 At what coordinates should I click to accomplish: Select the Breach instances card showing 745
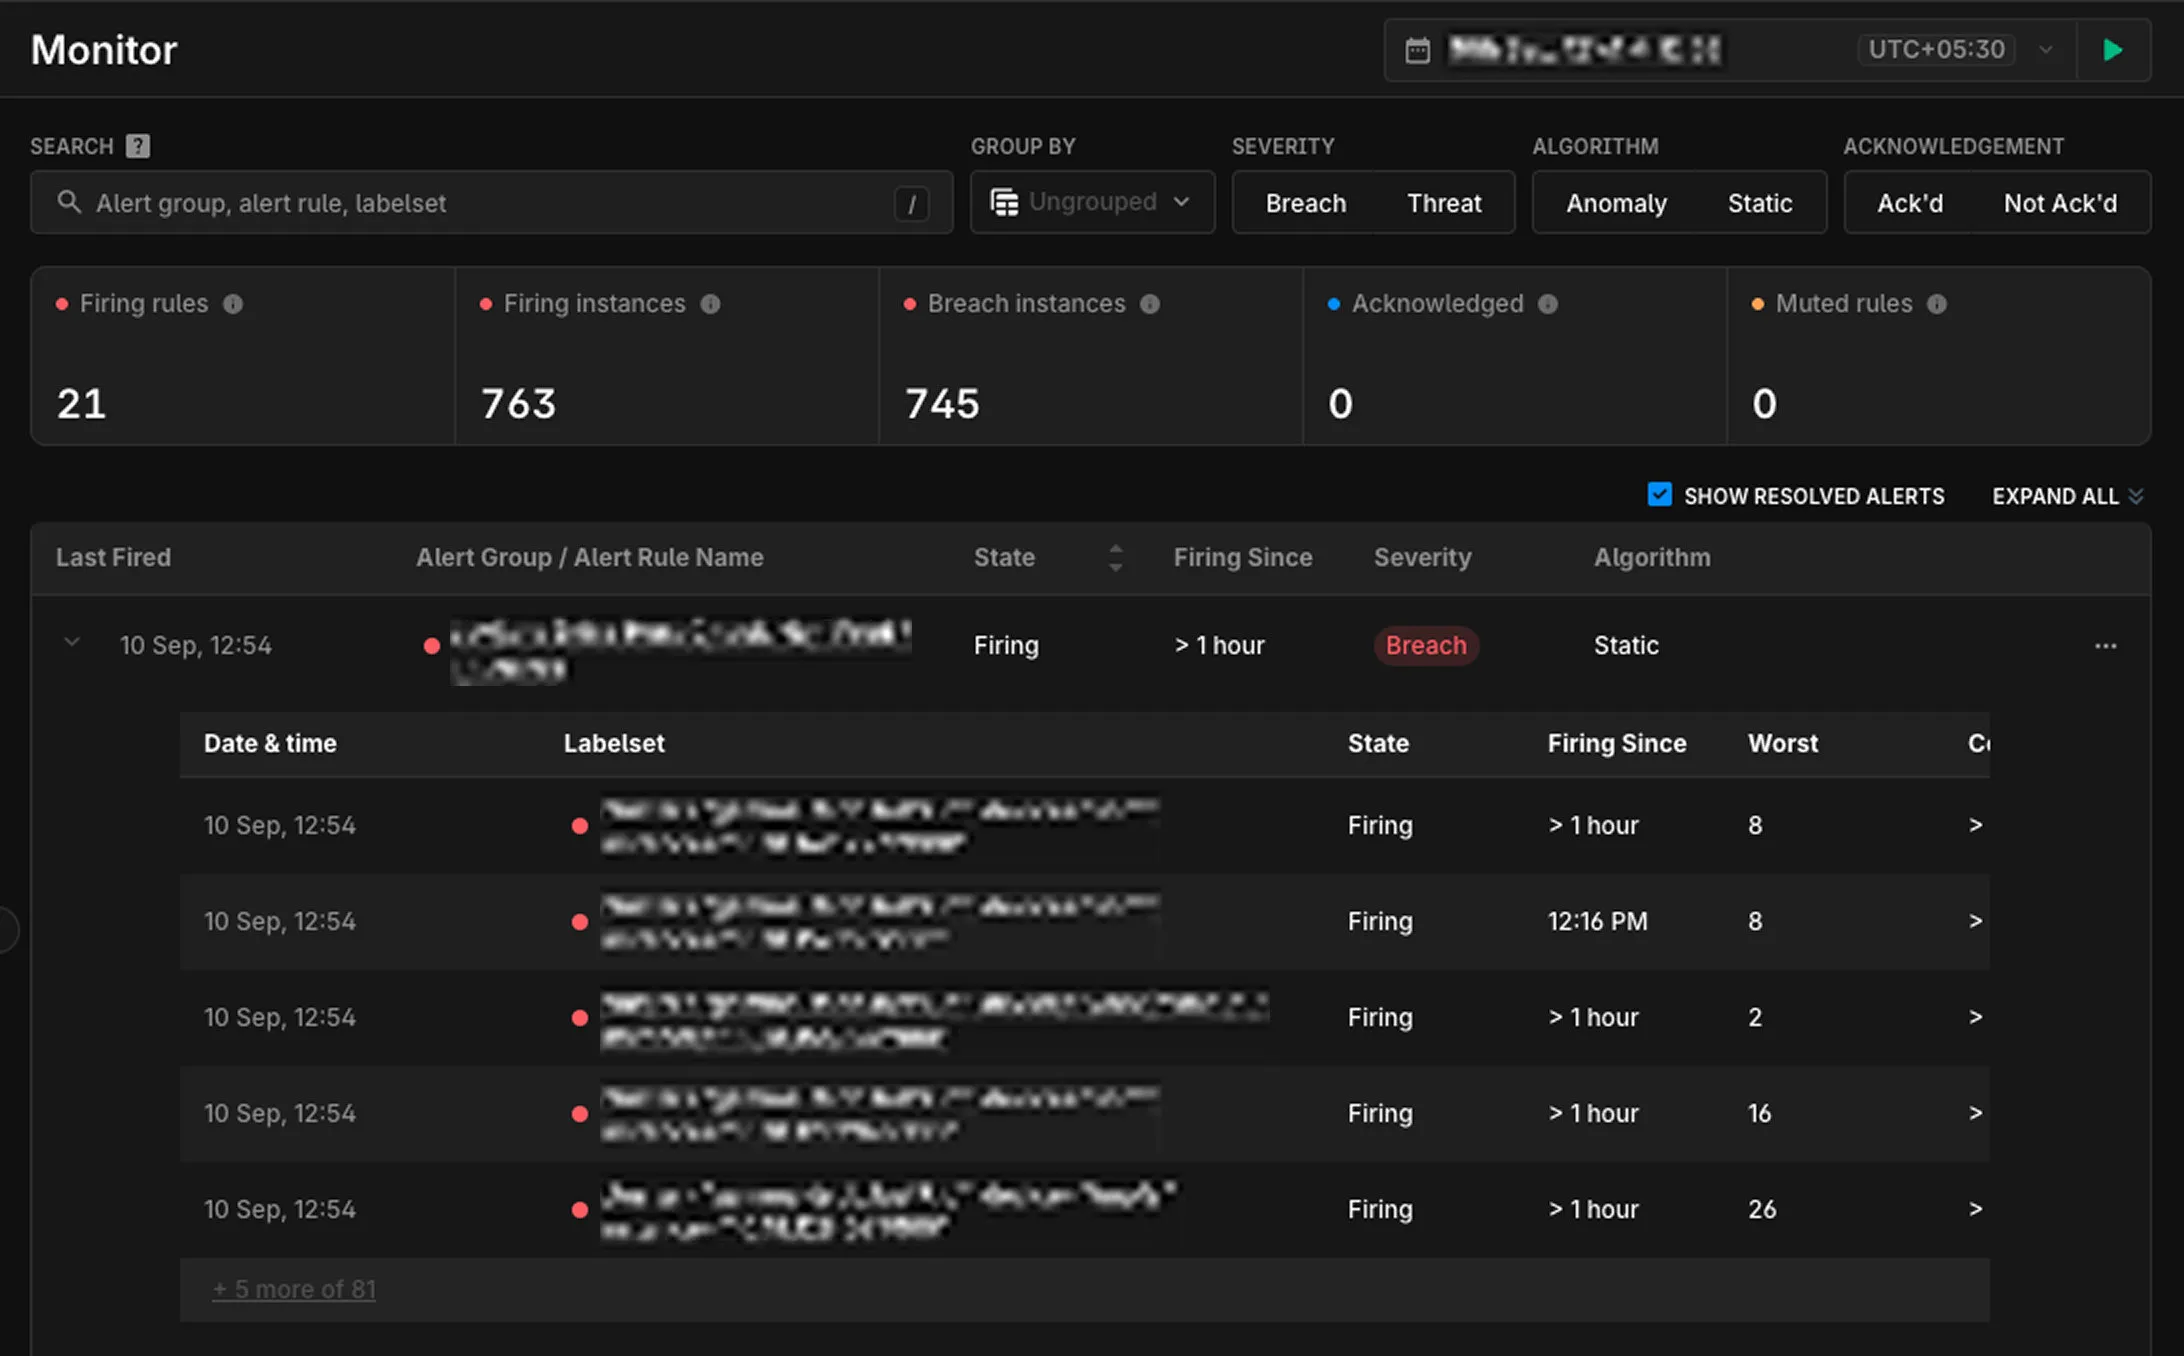[1091, 356]
